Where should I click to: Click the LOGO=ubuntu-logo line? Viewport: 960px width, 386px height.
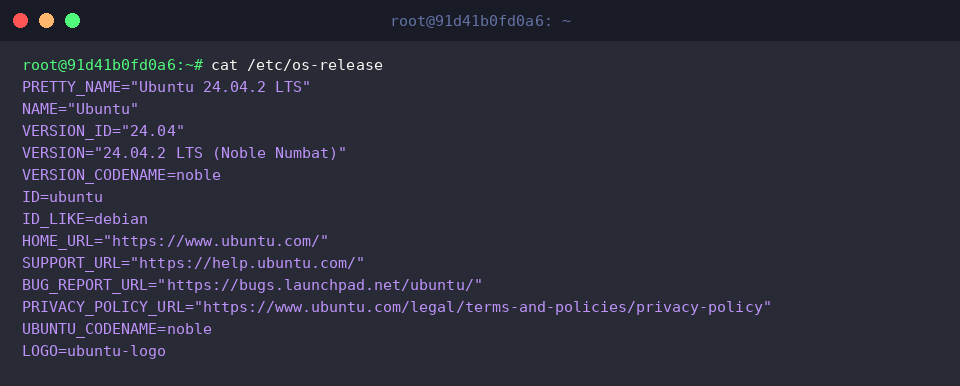94,351
